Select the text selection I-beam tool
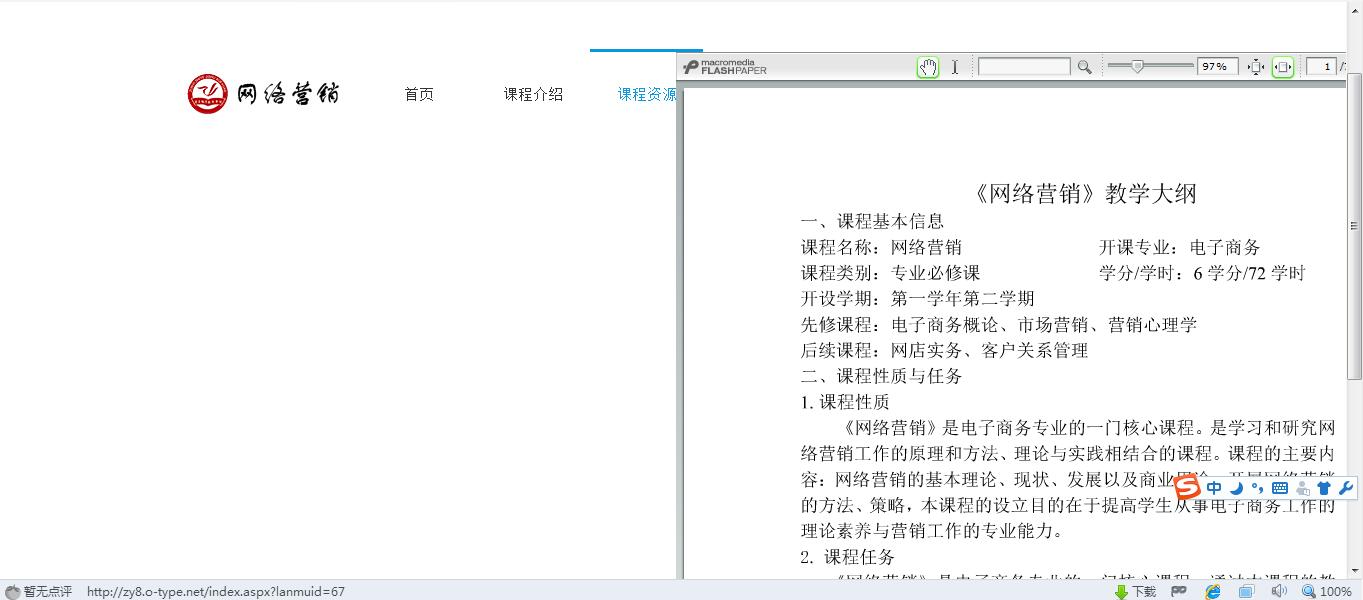Screen dimensions: 1363x600 pos(955,67)
